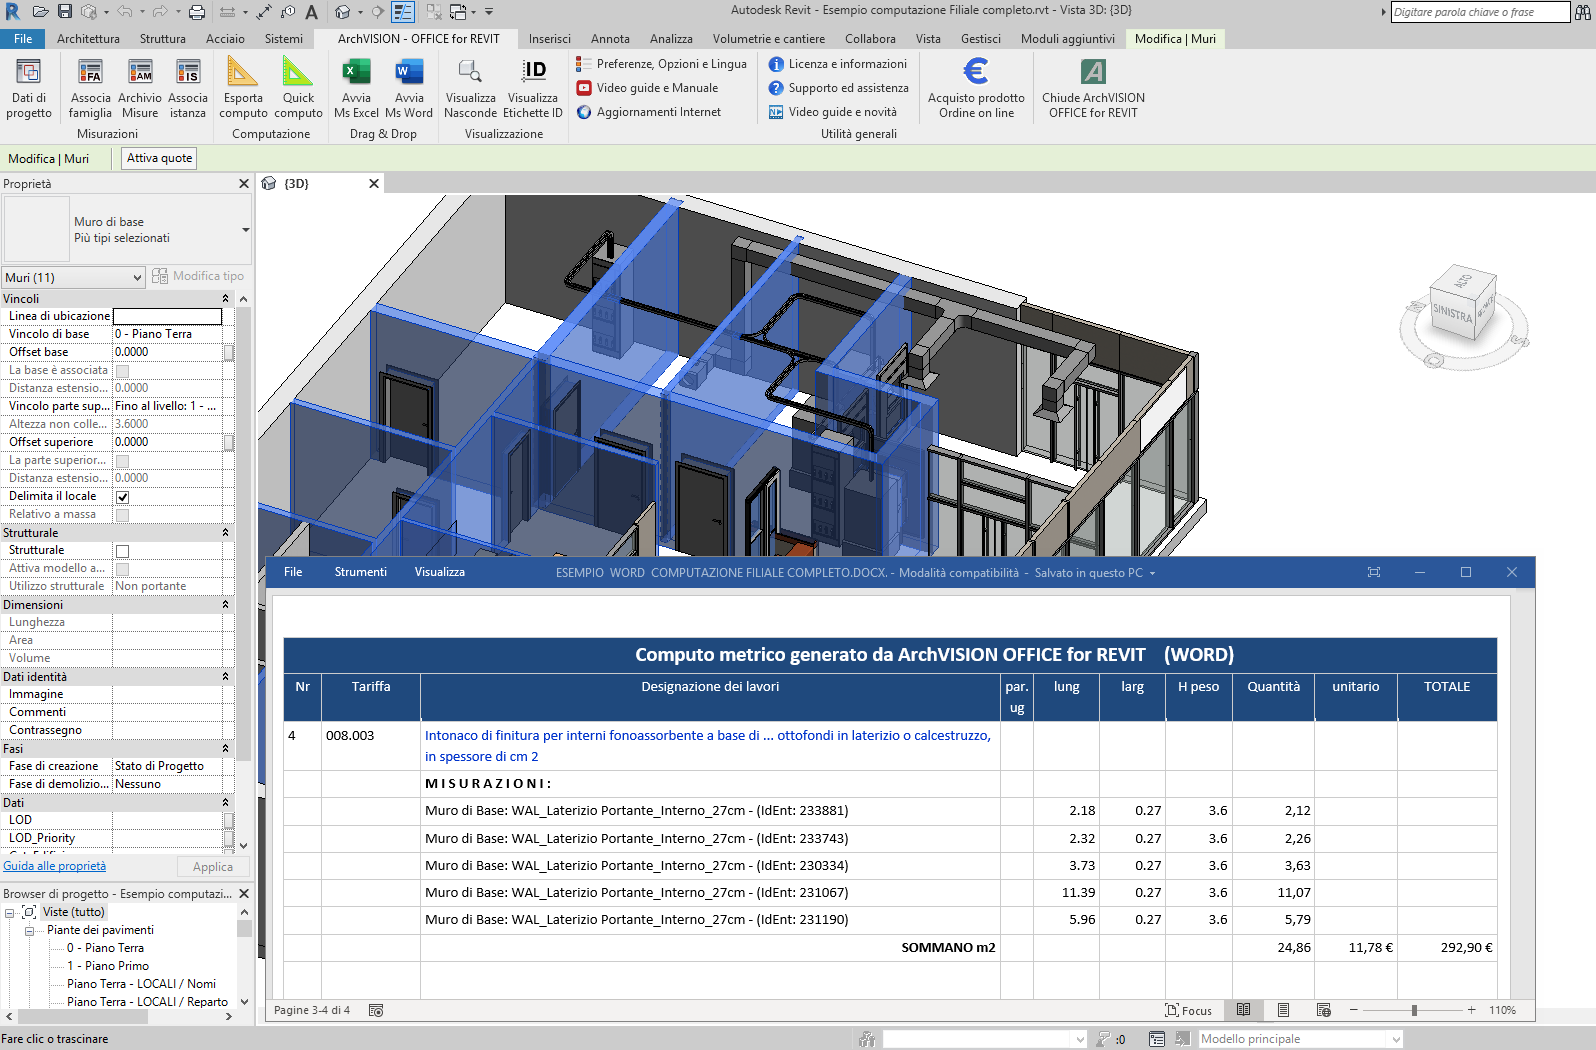This screenshot has height=1050, width=1596.
Task: Click Chiude ArchVISION OFFICE for REVIT
Action: coord(1093,88)
